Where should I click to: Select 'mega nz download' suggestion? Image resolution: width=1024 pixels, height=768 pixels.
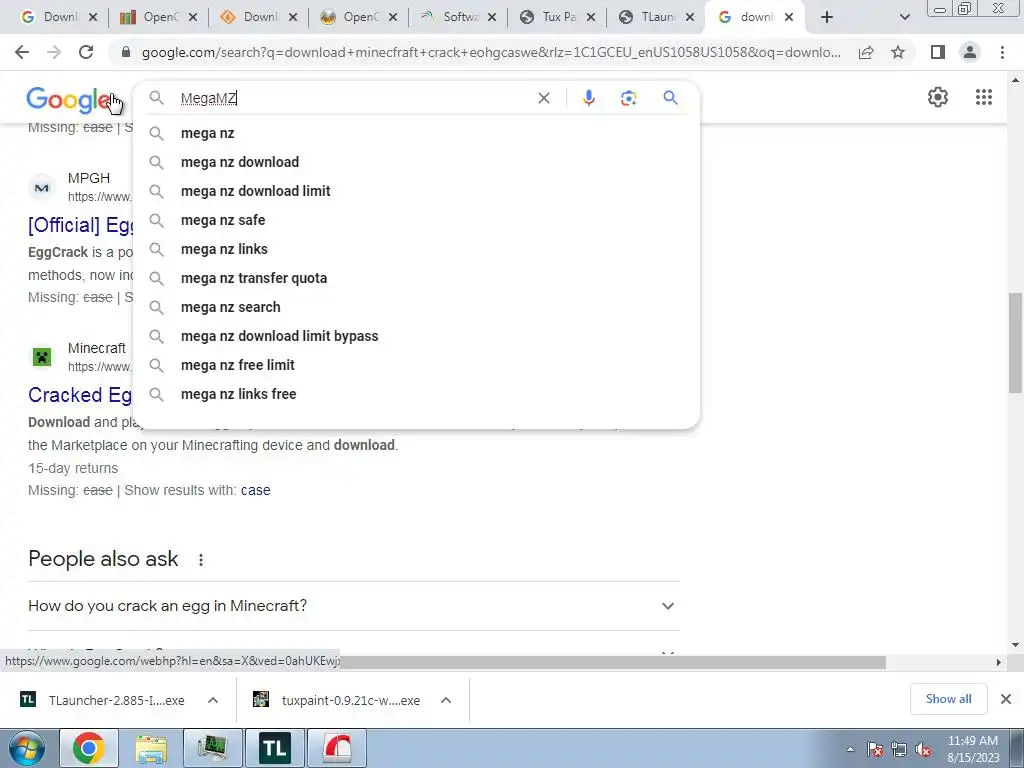pyautogui.click(x=417, y=162)
